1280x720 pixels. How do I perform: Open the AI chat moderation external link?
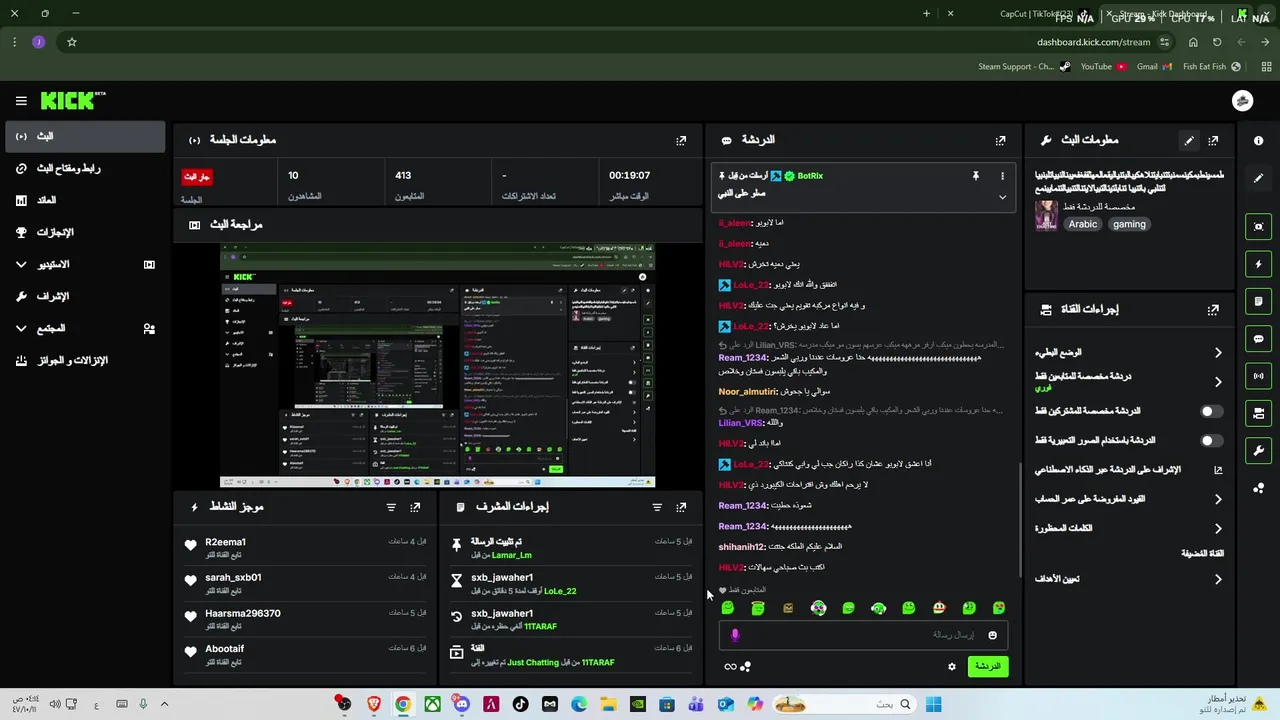tap(1218, 470)
